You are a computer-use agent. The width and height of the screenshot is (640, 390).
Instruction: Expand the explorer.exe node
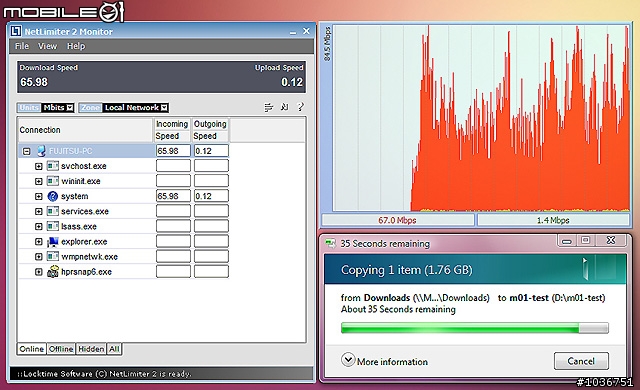(x=38, y=242)
